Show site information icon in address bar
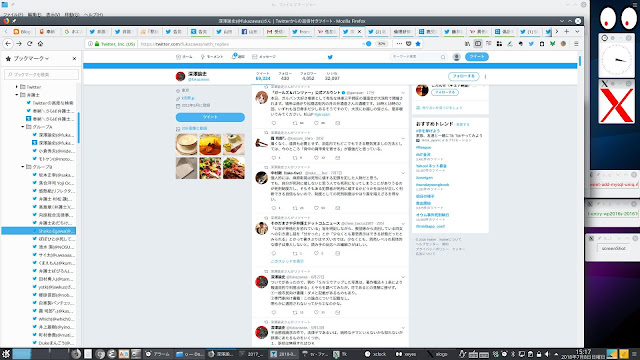Image resolution: width=640 pixels, height=360 pixels. click(90, 44)
